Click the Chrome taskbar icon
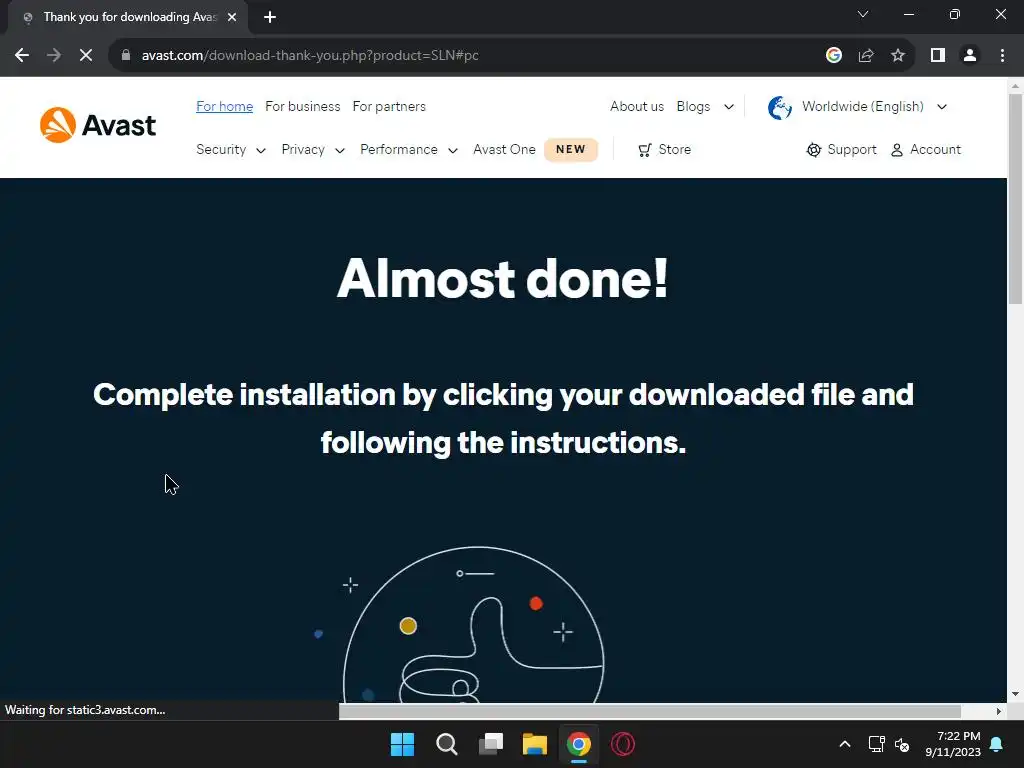 tap(579, 744)
